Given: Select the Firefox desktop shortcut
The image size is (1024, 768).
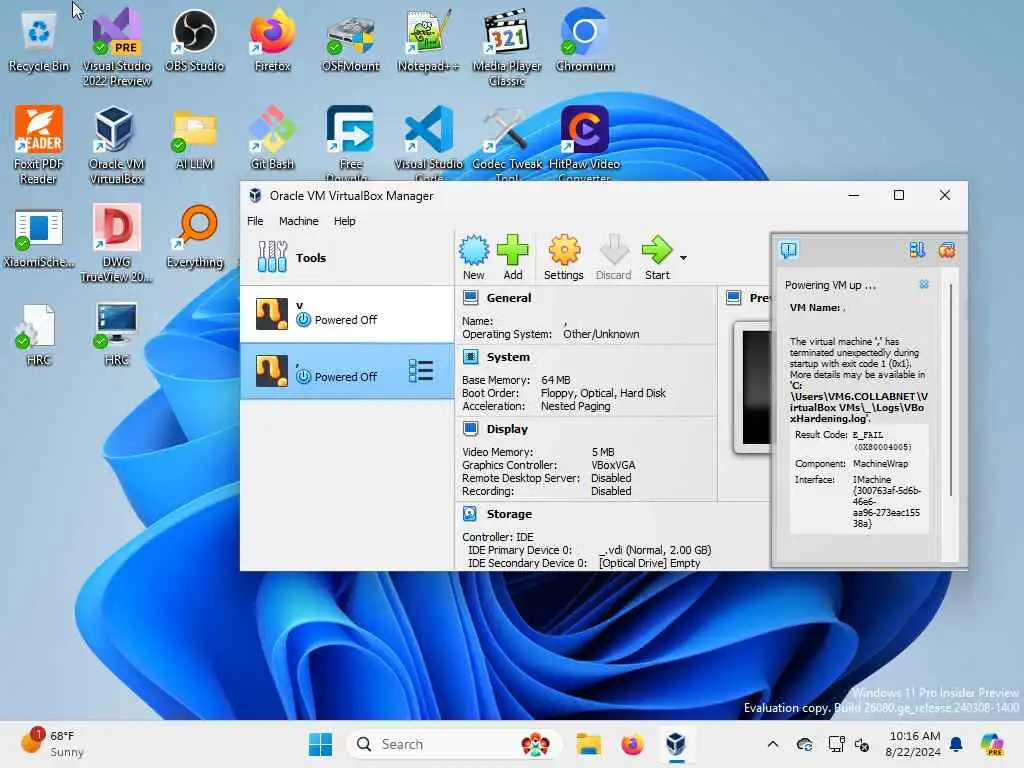Looking at the screenshot, I should [x=272, y=40].
